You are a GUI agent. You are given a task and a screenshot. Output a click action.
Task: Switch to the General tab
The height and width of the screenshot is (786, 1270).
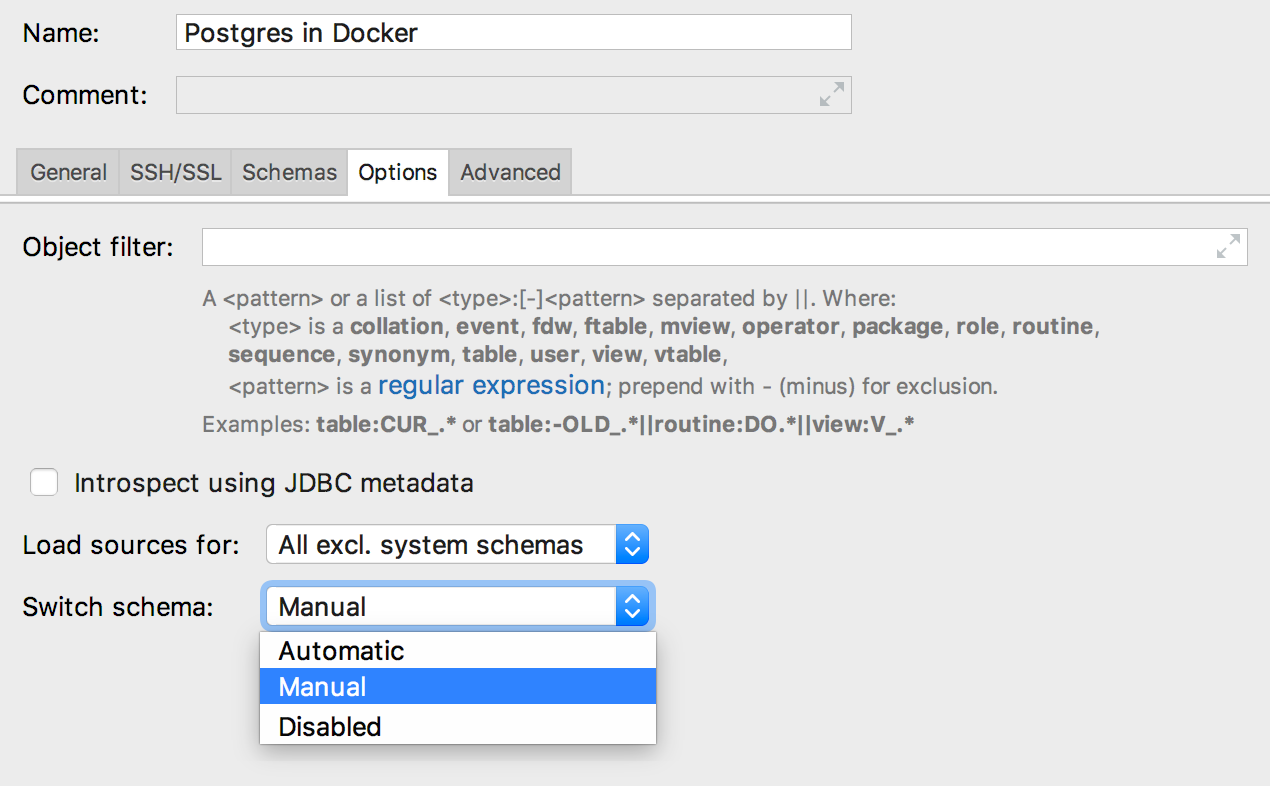(x=68, y=172)
